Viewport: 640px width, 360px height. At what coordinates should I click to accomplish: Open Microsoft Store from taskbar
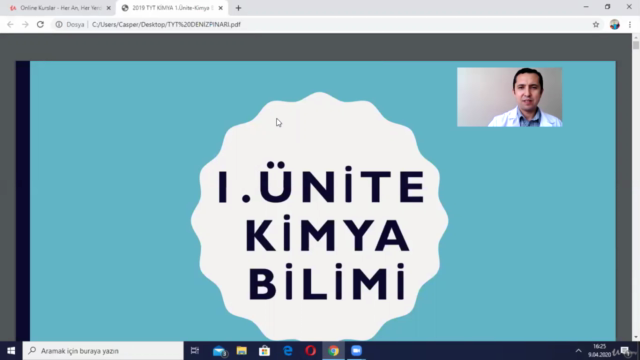coord(264,351)
